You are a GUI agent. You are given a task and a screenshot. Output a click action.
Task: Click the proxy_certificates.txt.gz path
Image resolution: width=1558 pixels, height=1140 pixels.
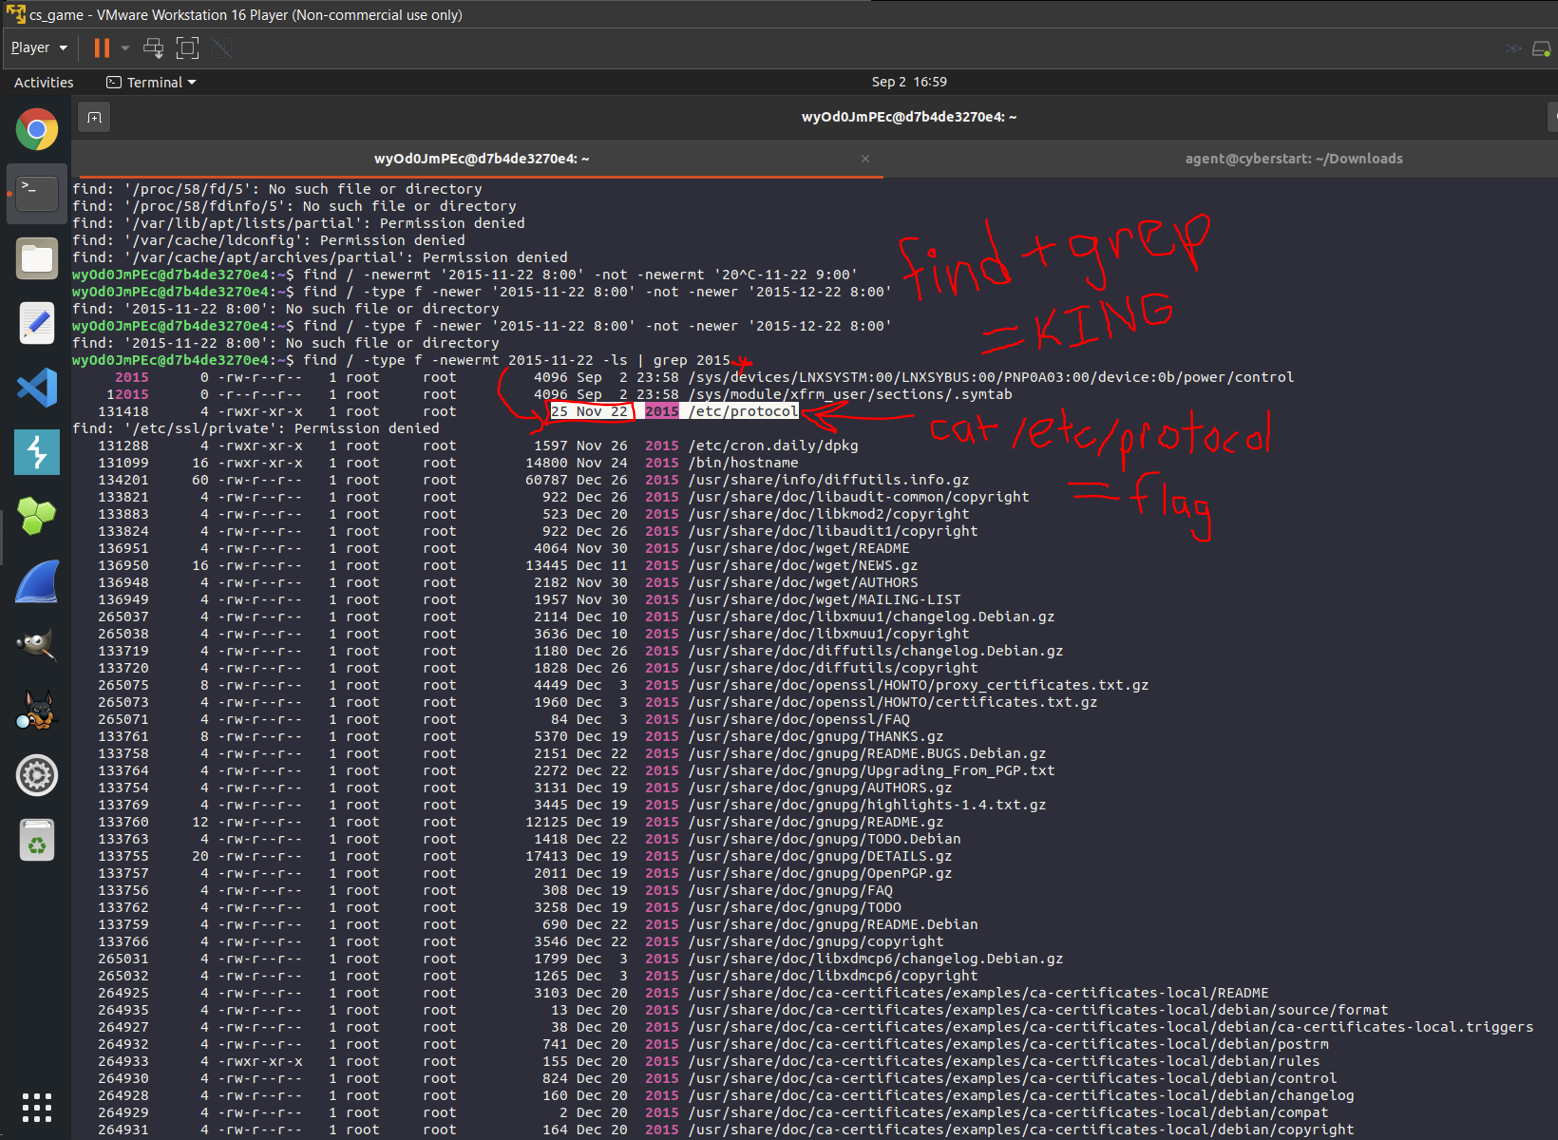918,685
